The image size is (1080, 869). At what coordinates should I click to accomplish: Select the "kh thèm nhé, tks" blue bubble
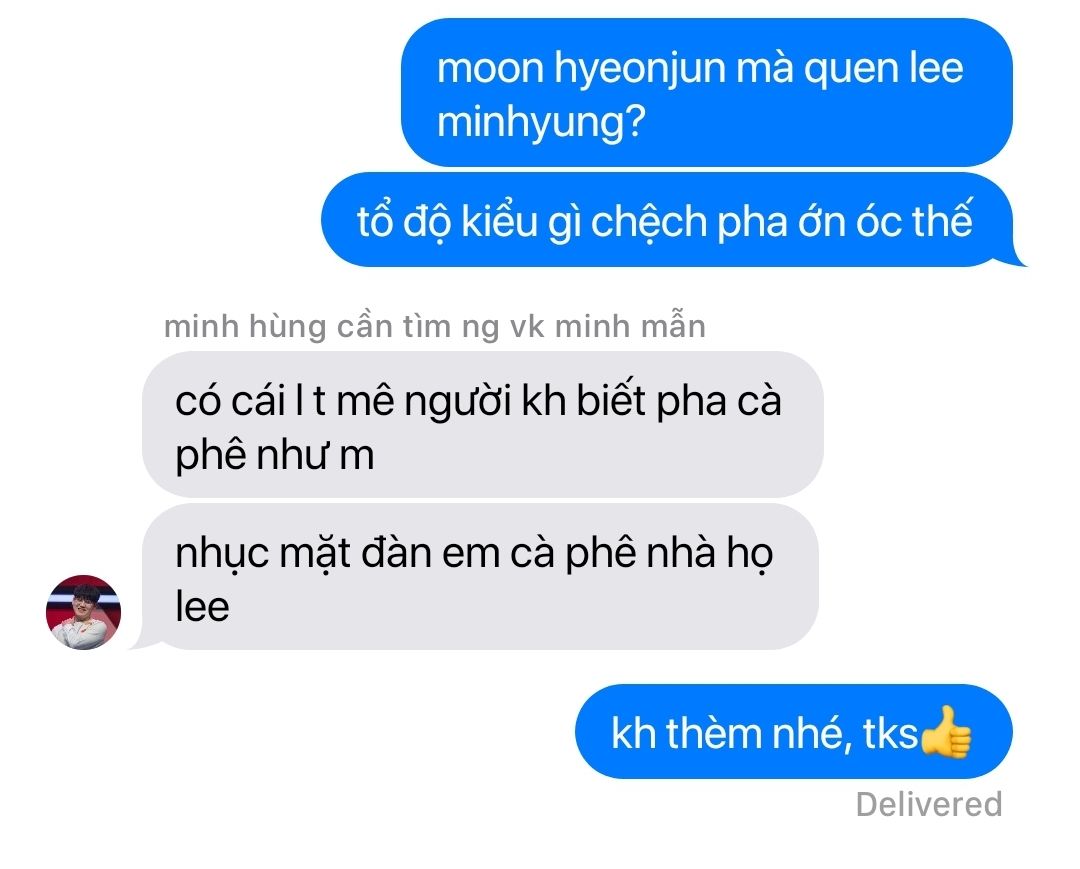click(793, 732)
